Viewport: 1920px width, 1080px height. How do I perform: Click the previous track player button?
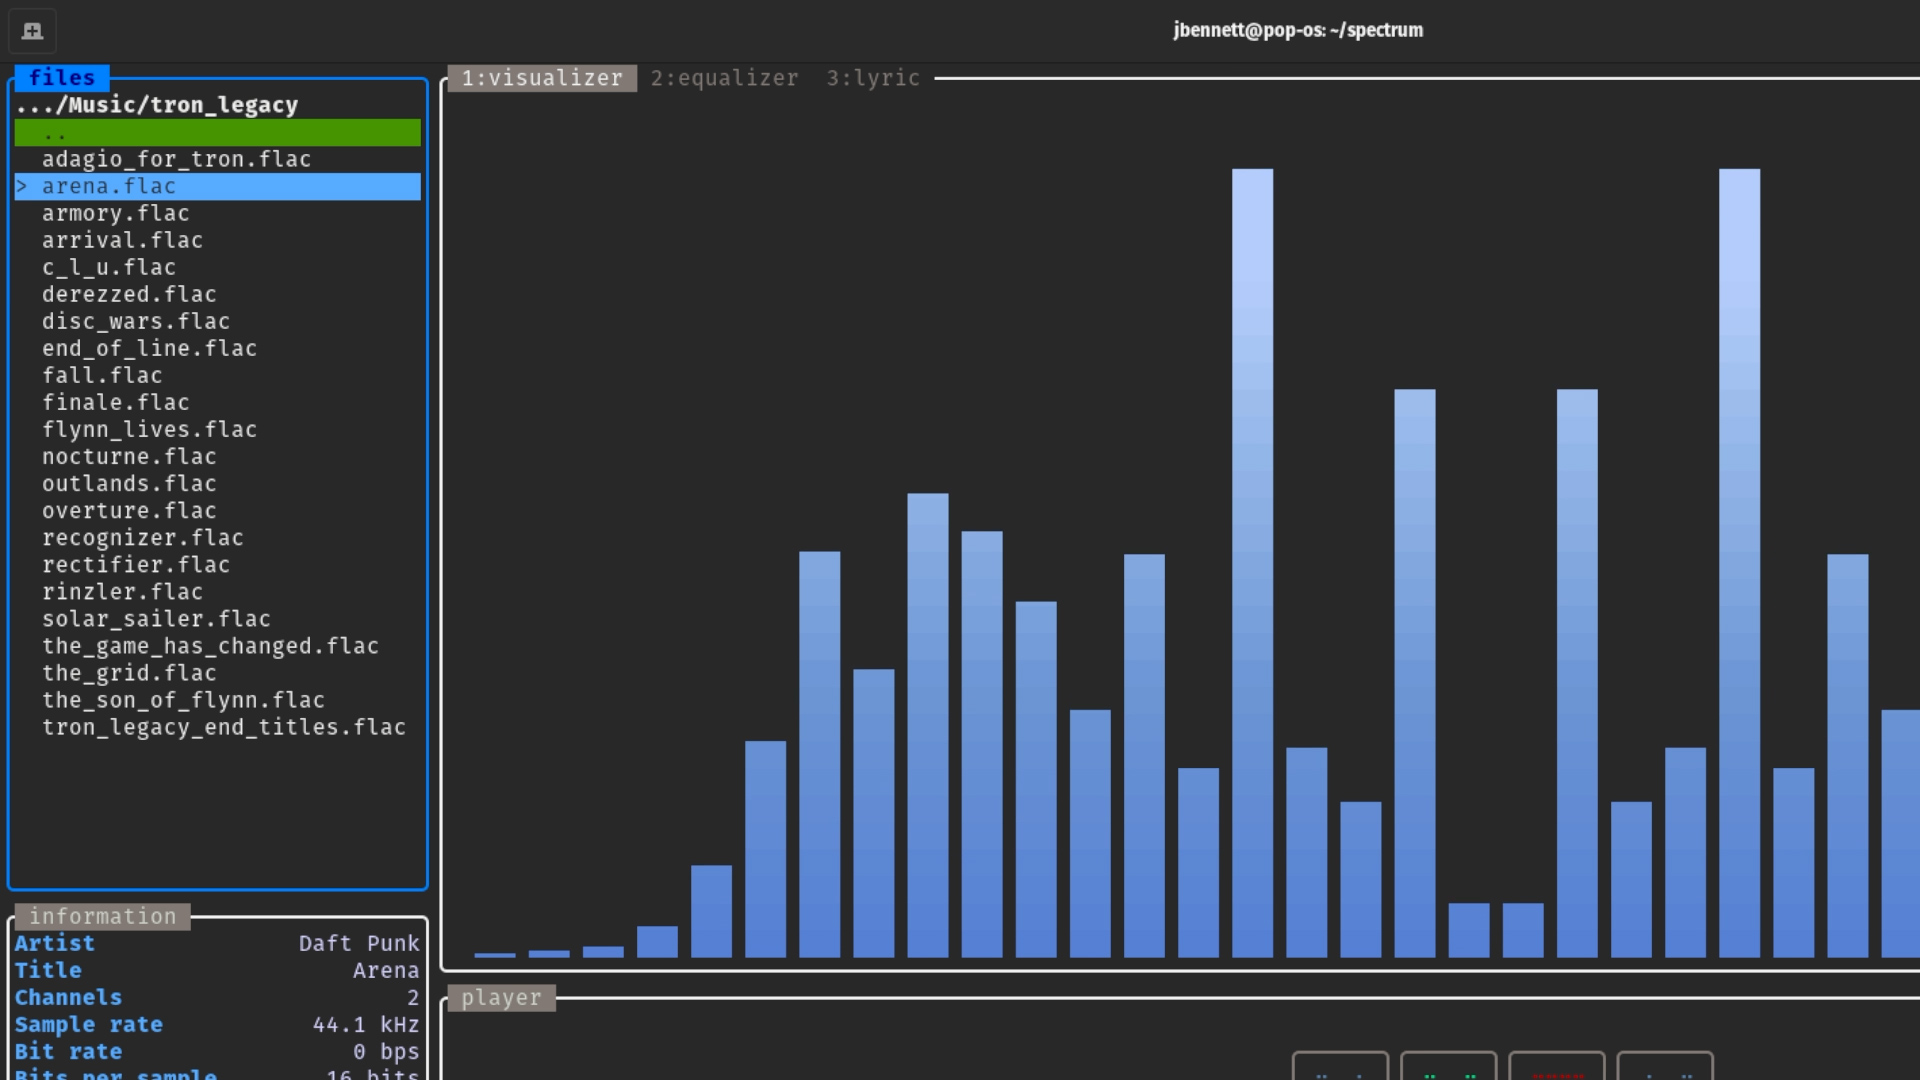click(x=1340, y=1068)
